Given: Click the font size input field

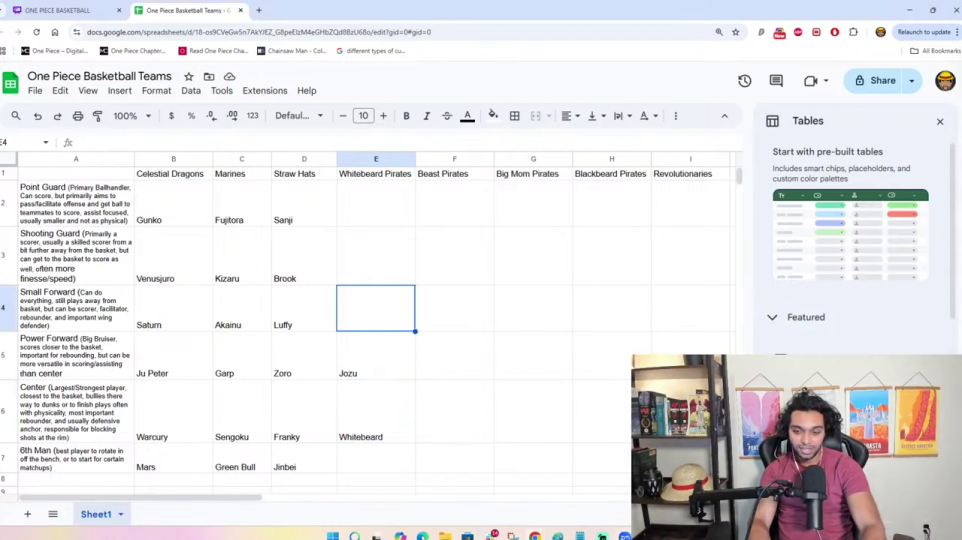Looking at the screenshot, I should 363,116.
